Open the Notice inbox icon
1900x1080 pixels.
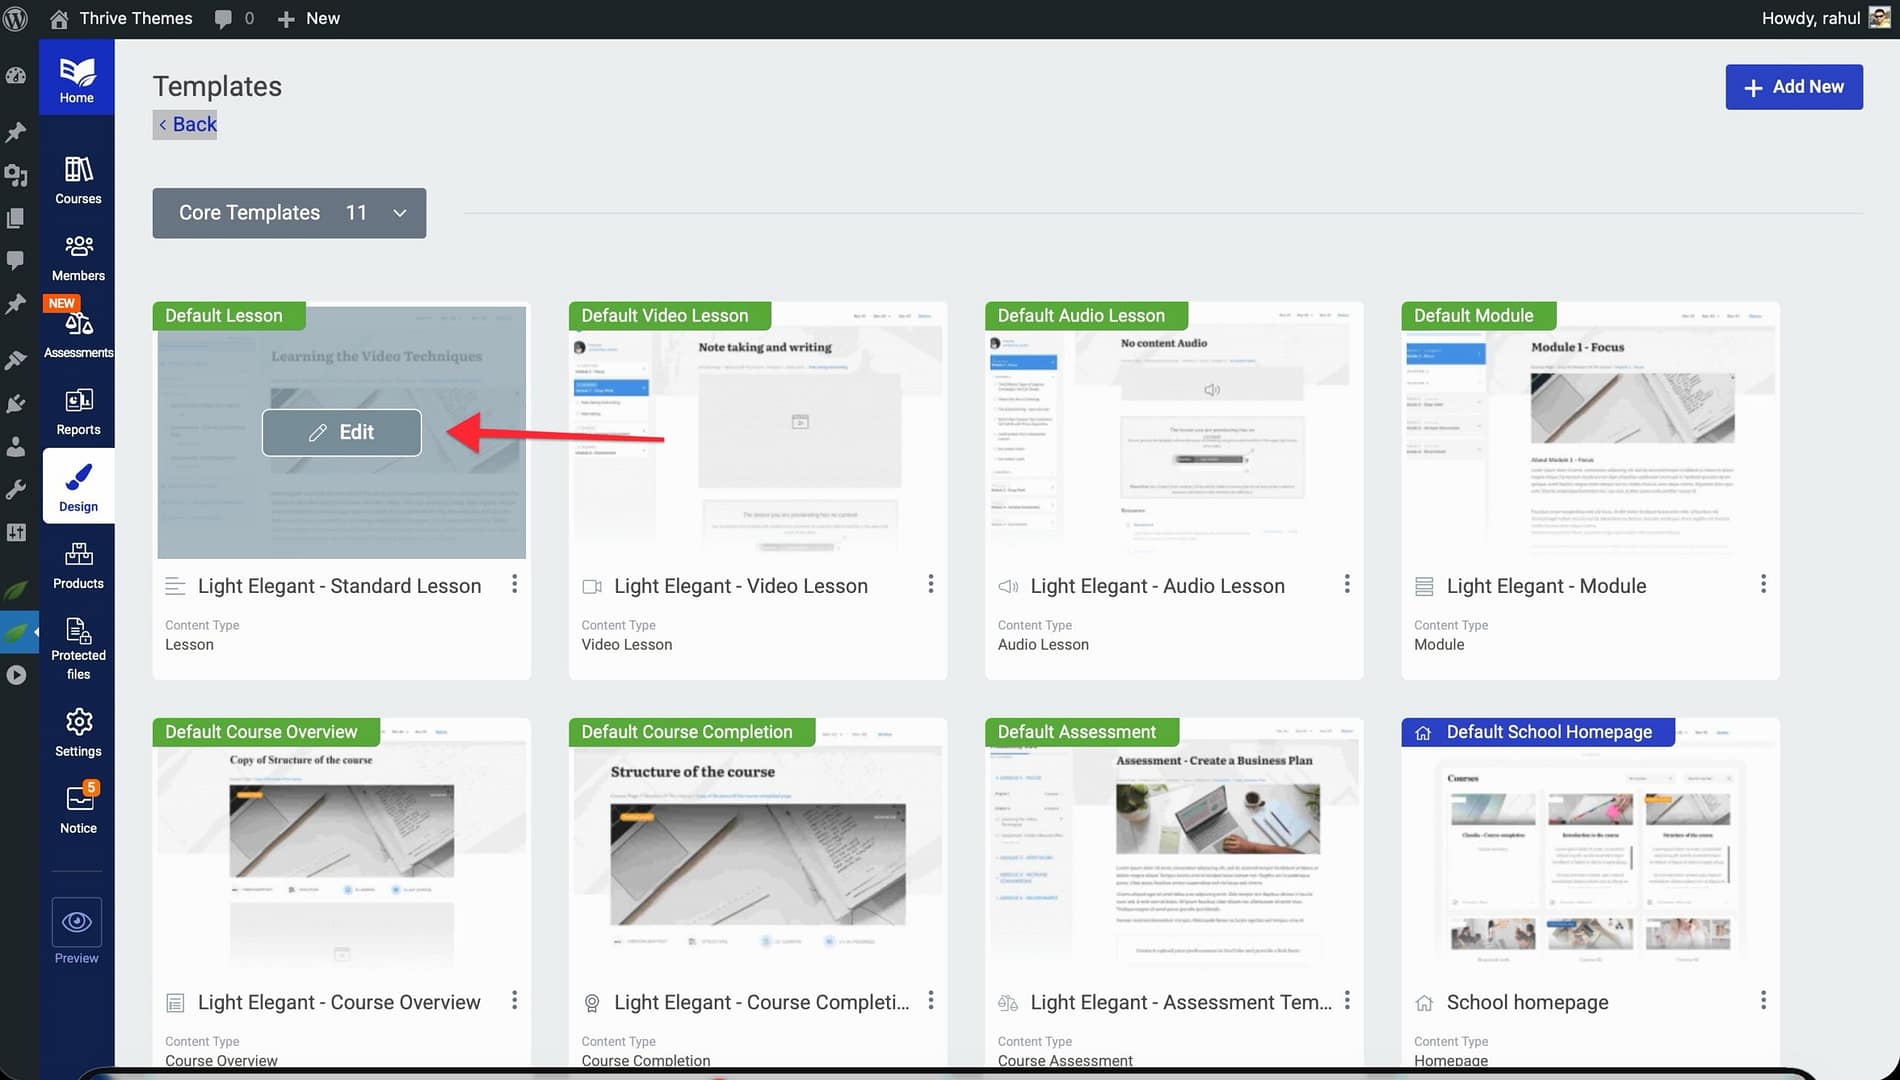coord(78,808)
